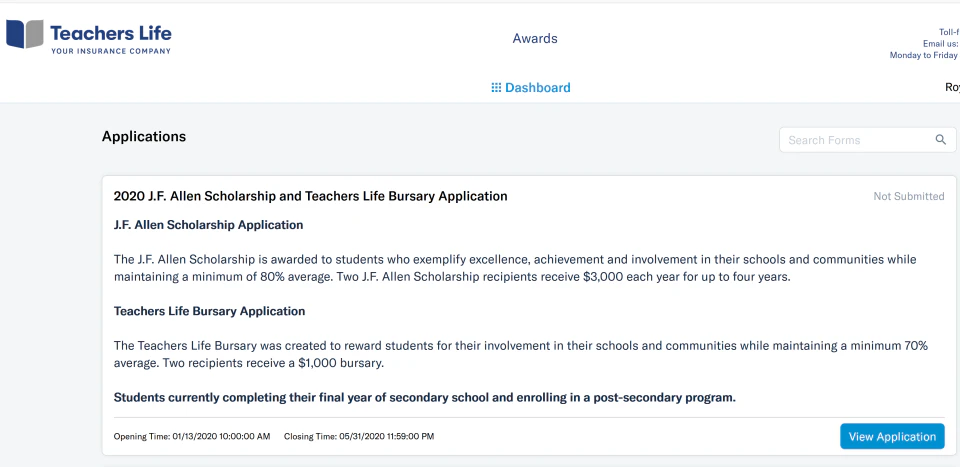Click the Opening Time date text
Viewport: 960px width, 467px height.
point(192,437)
